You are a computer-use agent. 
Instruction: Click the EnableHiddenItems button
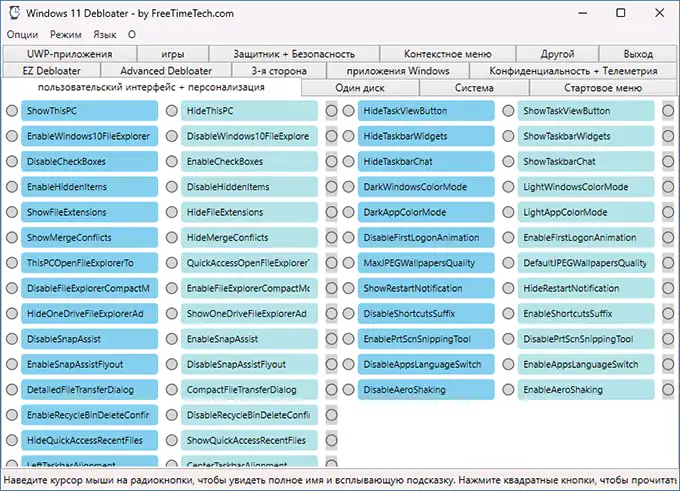(x=89, y=187)
